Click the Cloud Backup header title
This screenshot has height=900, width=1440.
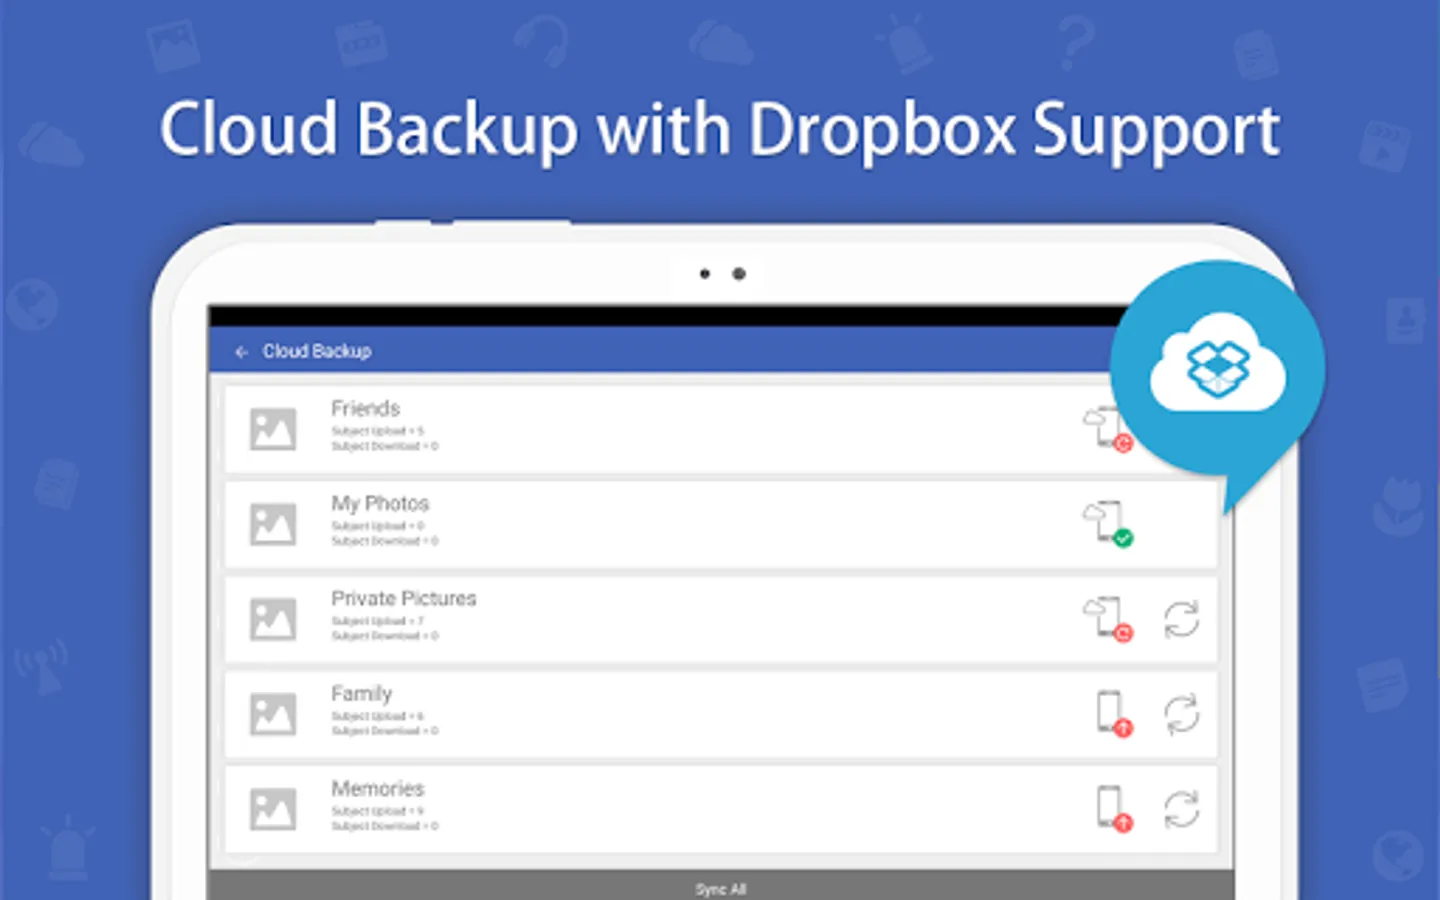pyautogui.click(x=317, y=351)
